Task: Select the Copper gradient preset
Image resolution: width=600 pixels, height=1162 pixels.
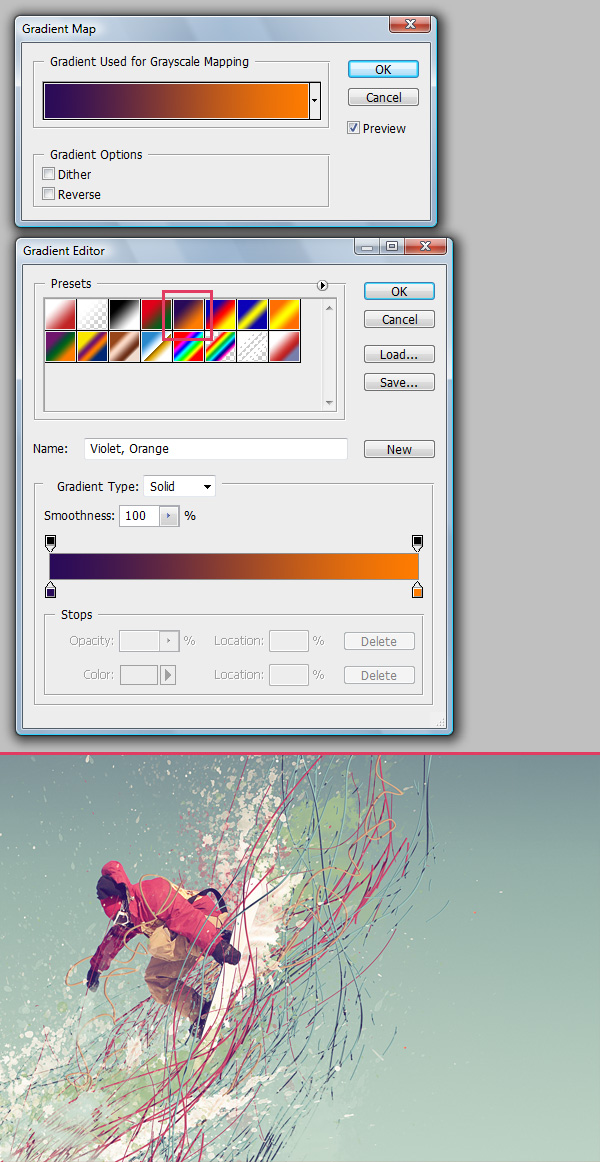Action: tap(124, 346)
